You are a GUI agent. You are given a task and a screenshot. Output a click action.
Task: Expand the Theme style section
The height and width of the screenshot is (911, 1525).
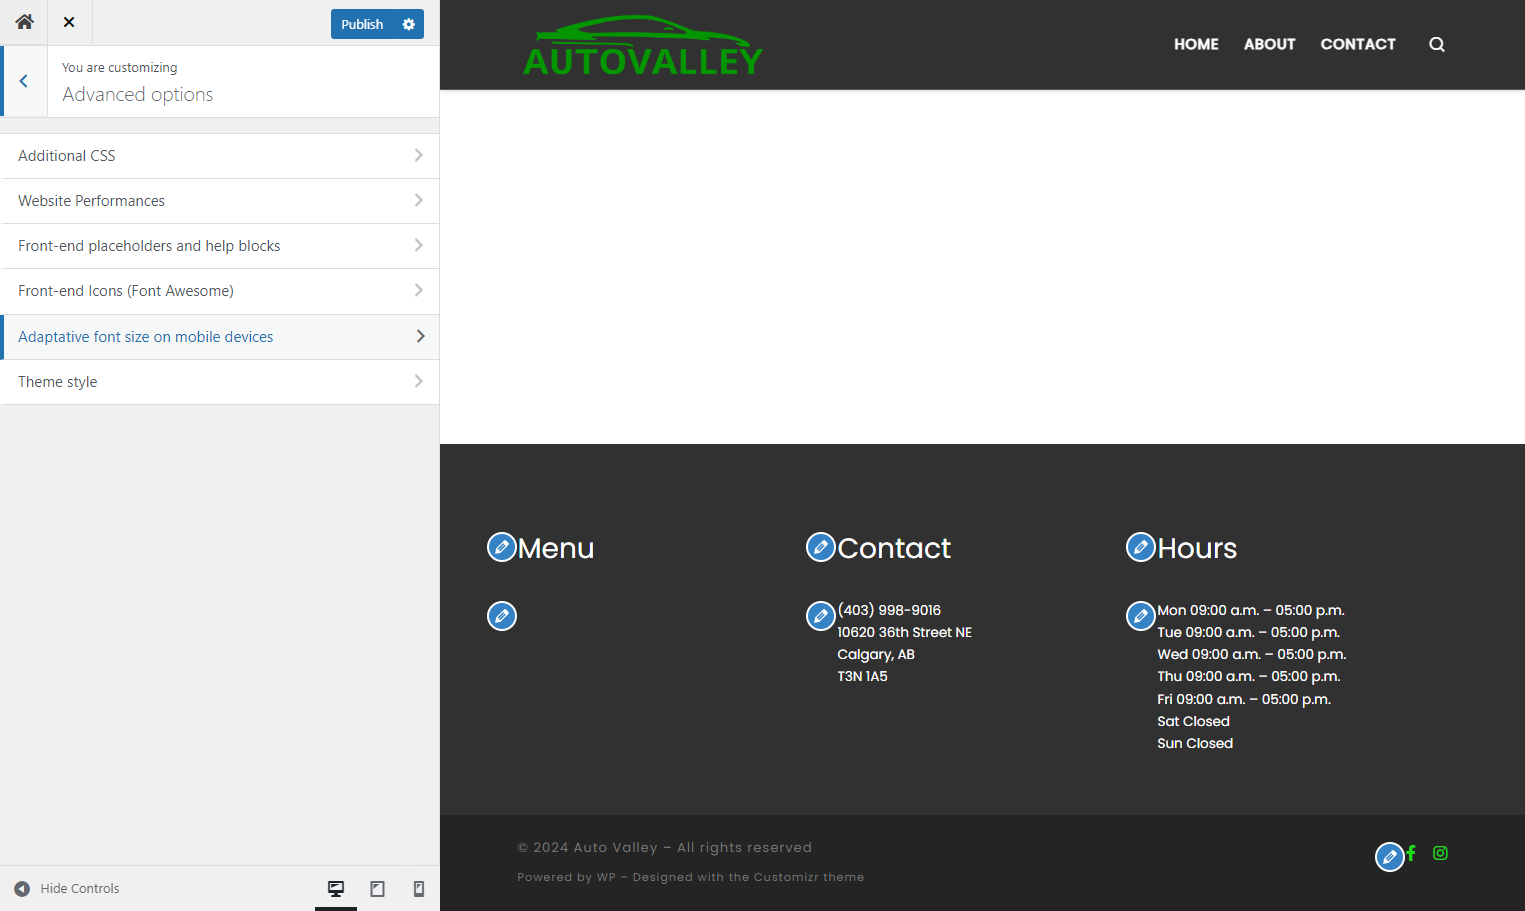point(220,382)
